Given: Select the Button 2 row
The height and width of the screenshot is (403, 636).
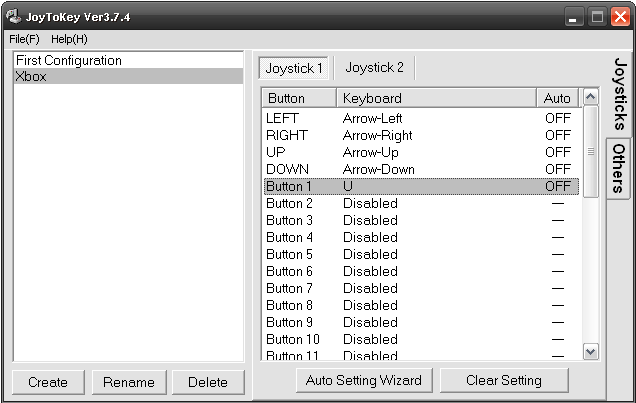Looking at the screenshot, I should coord(421,203).
